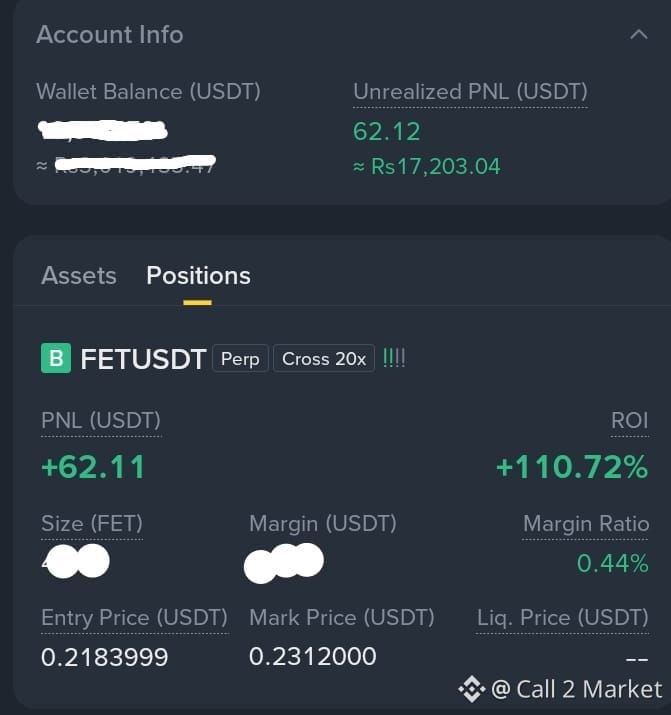This screenshot has height=715, width=671.
Task: Tap the Entry Price (USDT) label
Action: click(134, 618)
